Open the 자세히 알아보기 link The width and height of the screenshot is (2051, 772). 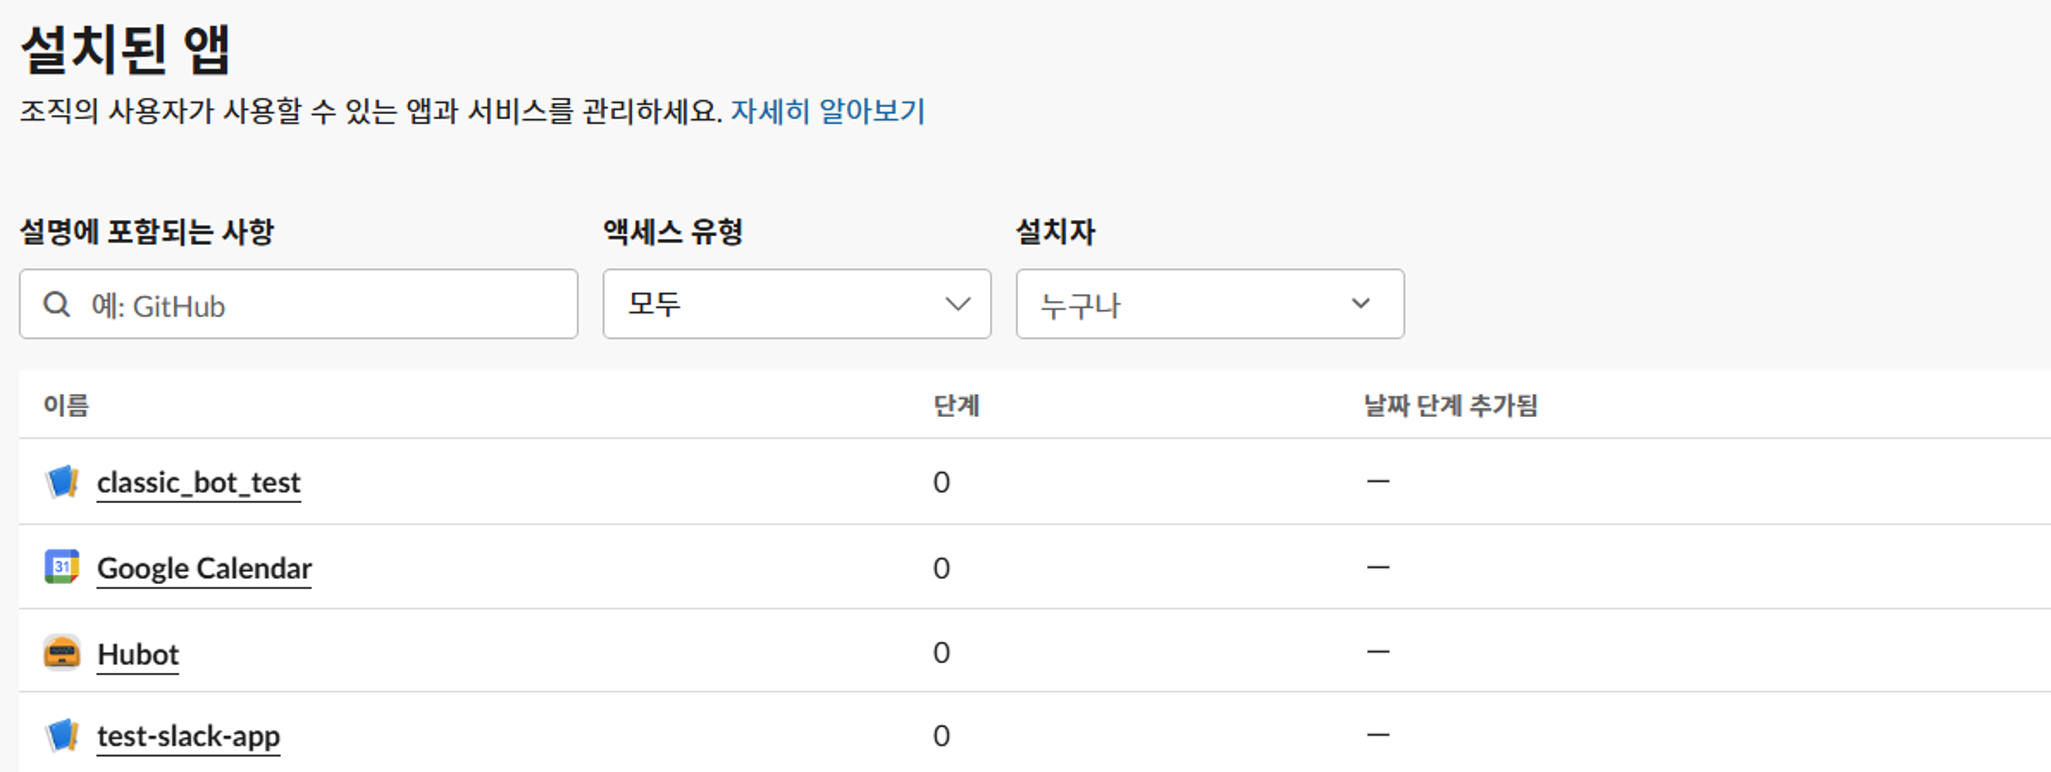tap(827, 111)
